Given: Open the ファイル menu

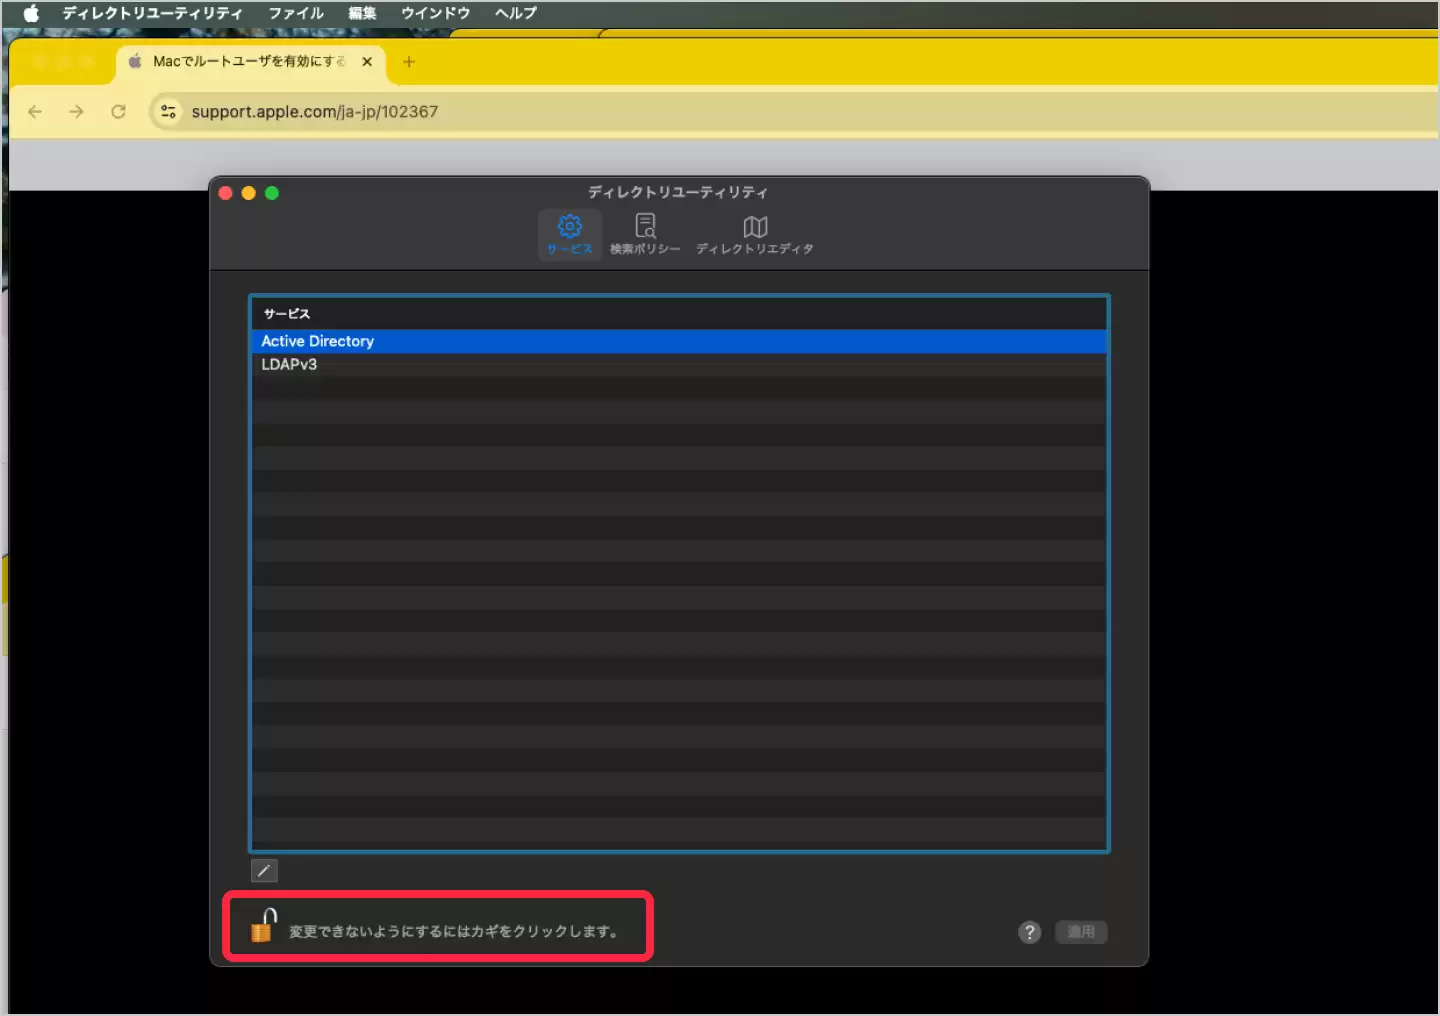Looking at the screenshot, I should 296,13.
